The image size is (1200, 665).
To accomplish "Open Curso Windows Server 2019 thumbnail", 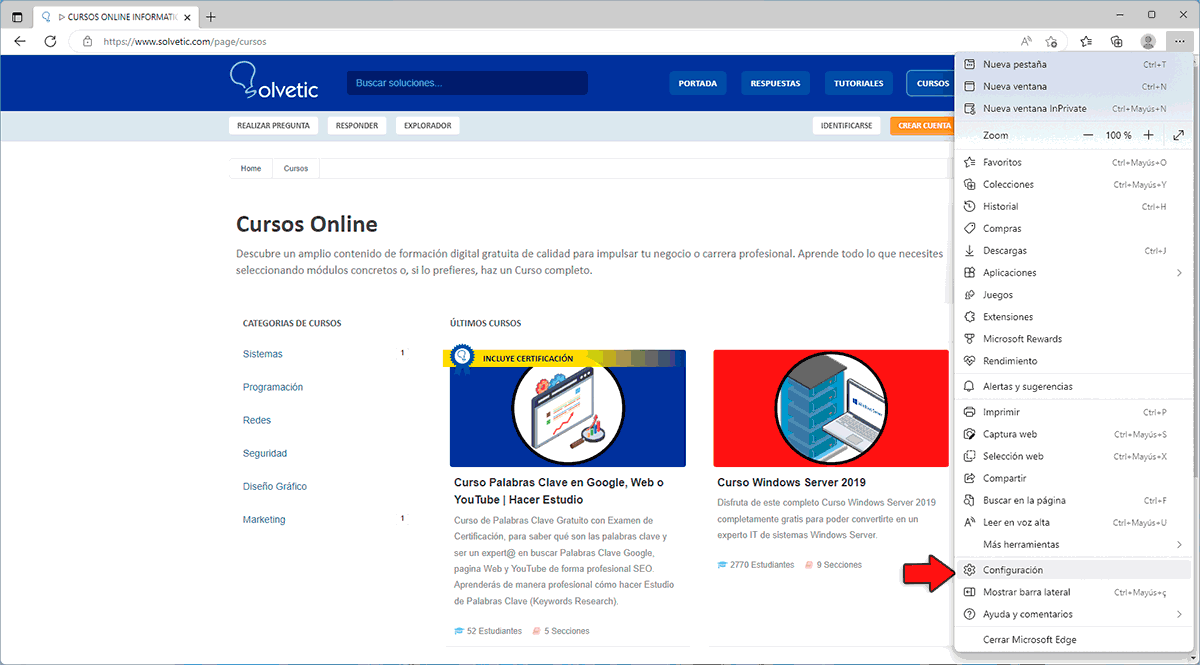I will pyautogui.click(x=831, y=408).
